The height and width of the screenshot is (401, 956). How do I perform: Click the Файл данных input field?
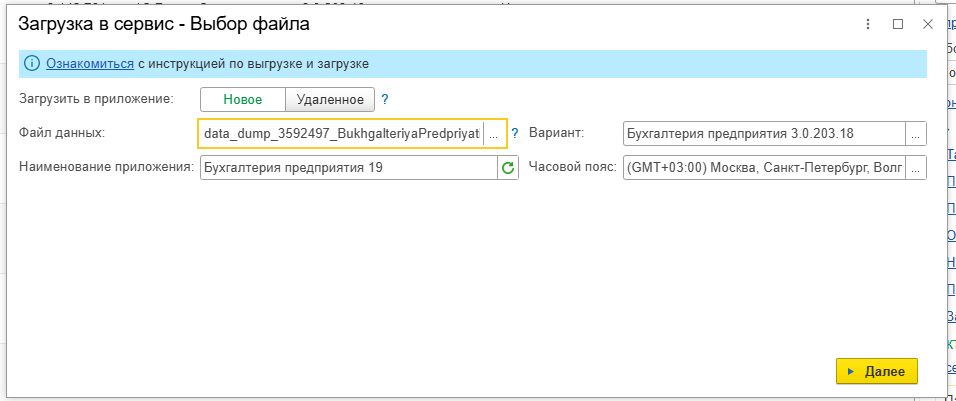click(343, 133)
